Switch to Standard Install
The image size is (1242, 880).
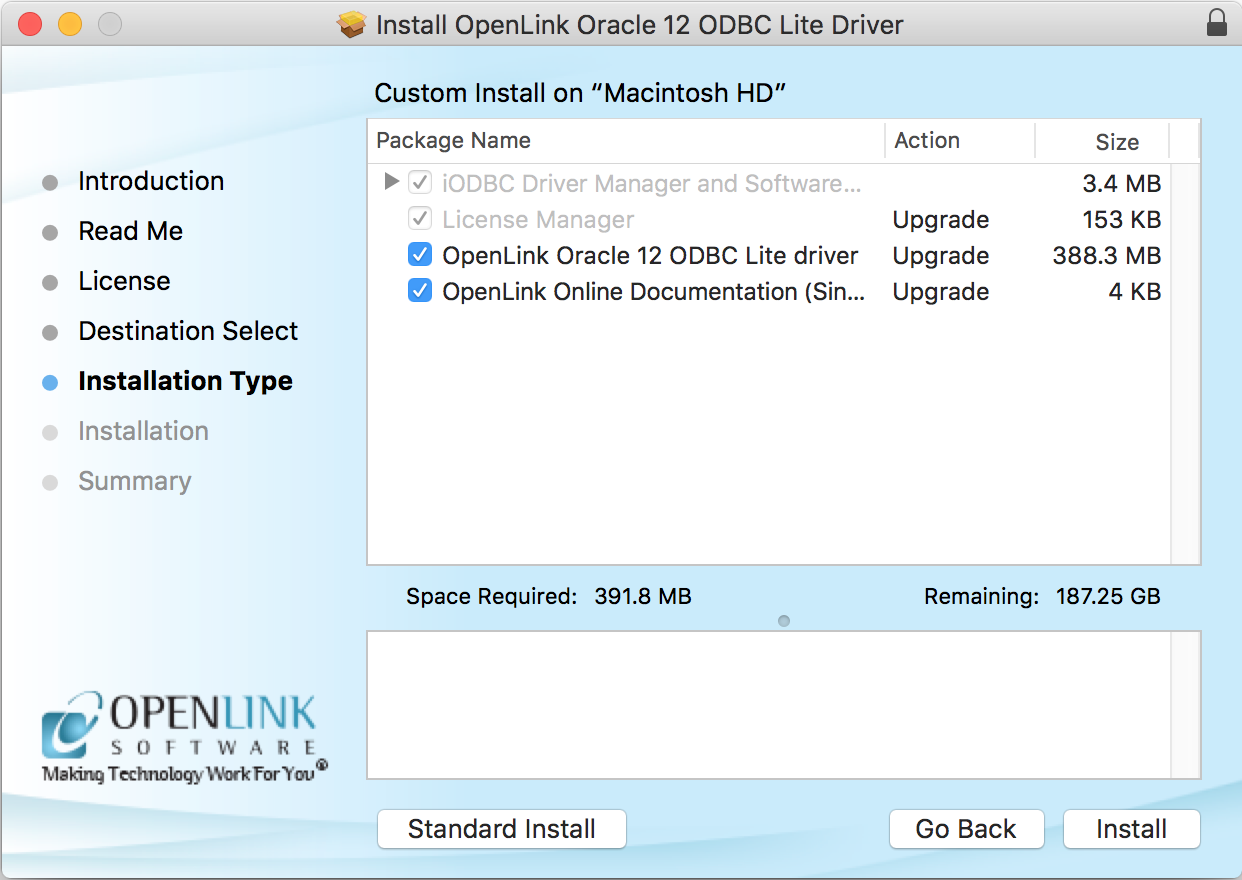pos(502,829)
